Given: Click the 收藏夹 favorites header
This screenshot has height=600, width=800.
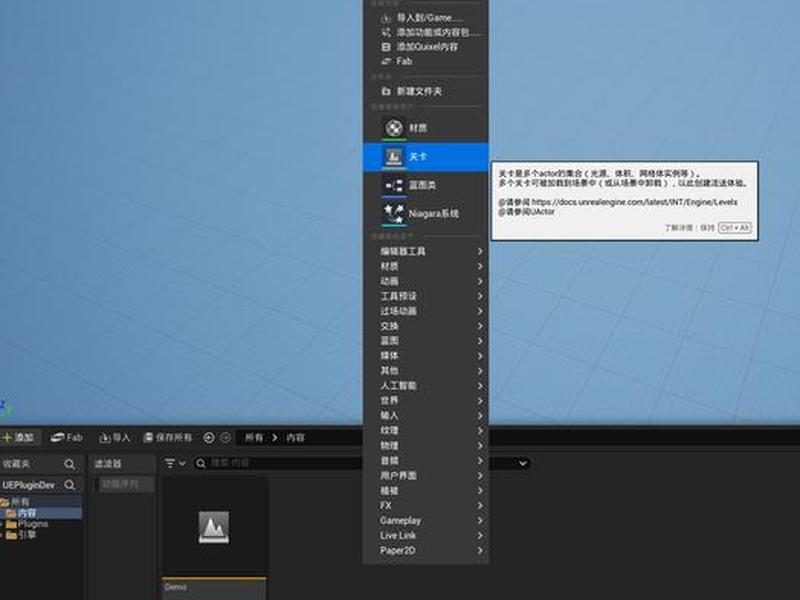Looking at the screenshot, I should point(16,464).
